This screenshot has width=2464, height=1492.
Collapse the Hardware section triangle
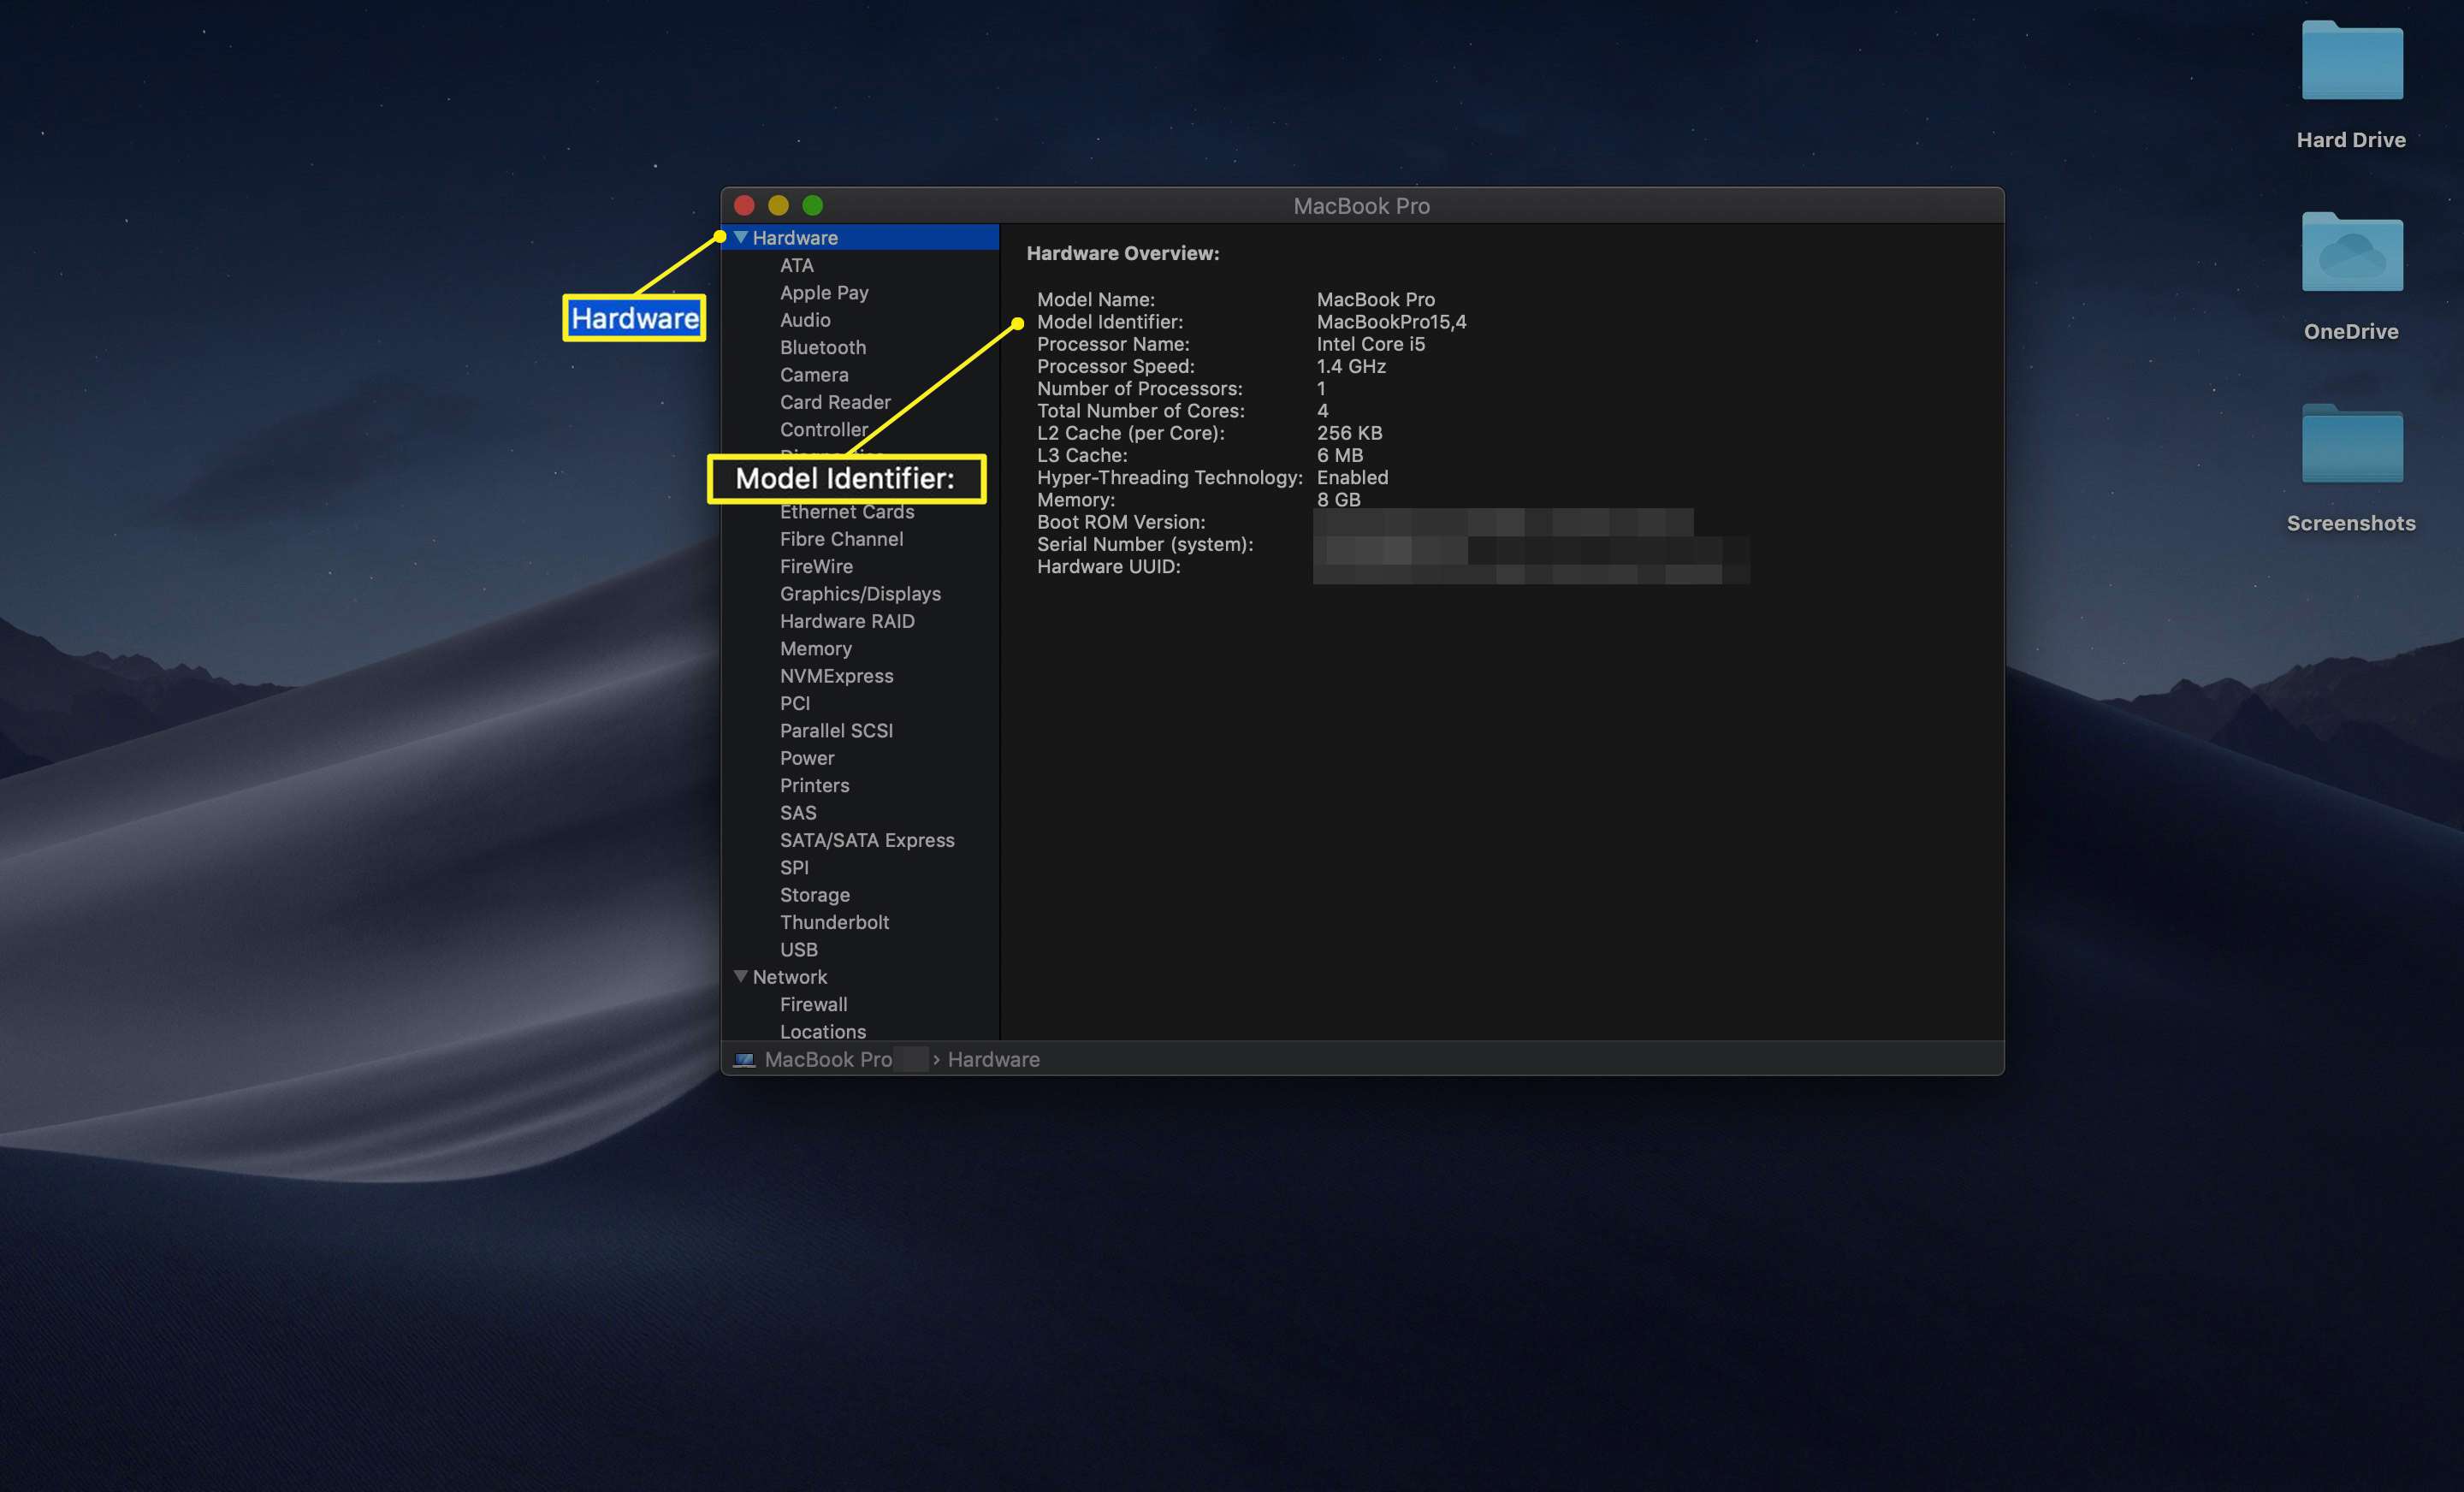740,237
